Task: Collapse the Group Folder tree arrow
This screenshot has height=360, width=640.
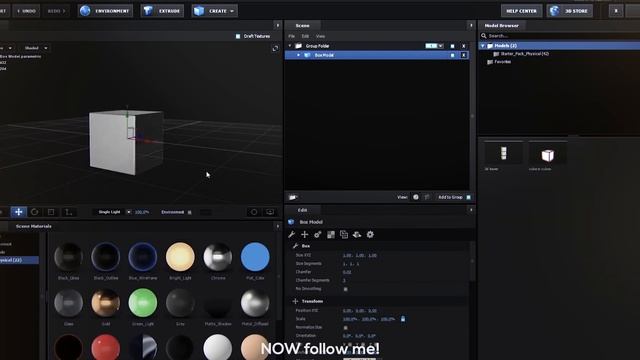Action: click(290, 46)
